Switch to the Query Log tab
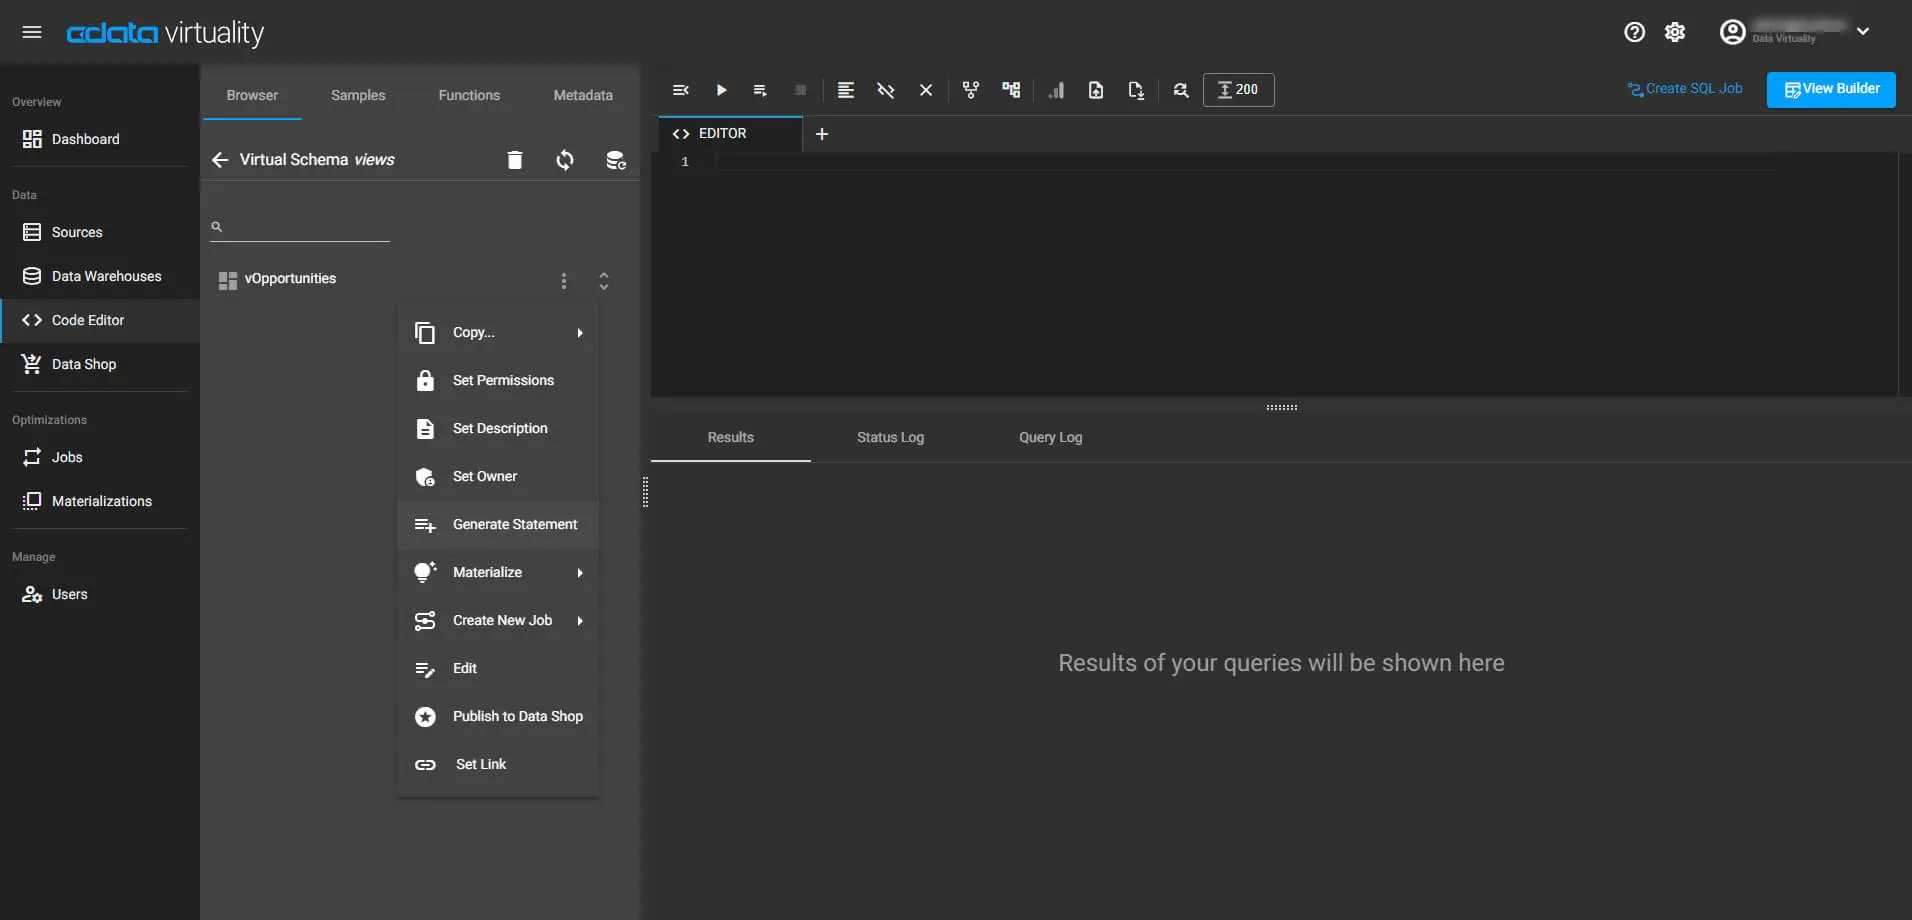Viewport: 1912px width, 920px height. click(1050, 437)
